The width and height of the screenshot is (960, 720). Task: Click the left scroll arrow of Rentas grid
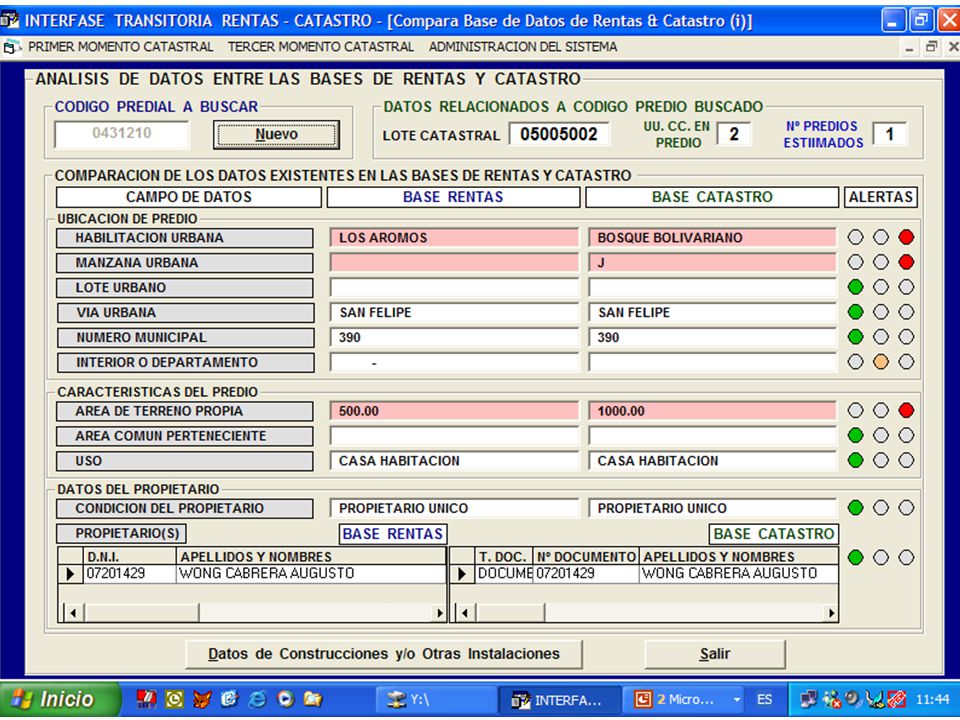pos(73,613)
